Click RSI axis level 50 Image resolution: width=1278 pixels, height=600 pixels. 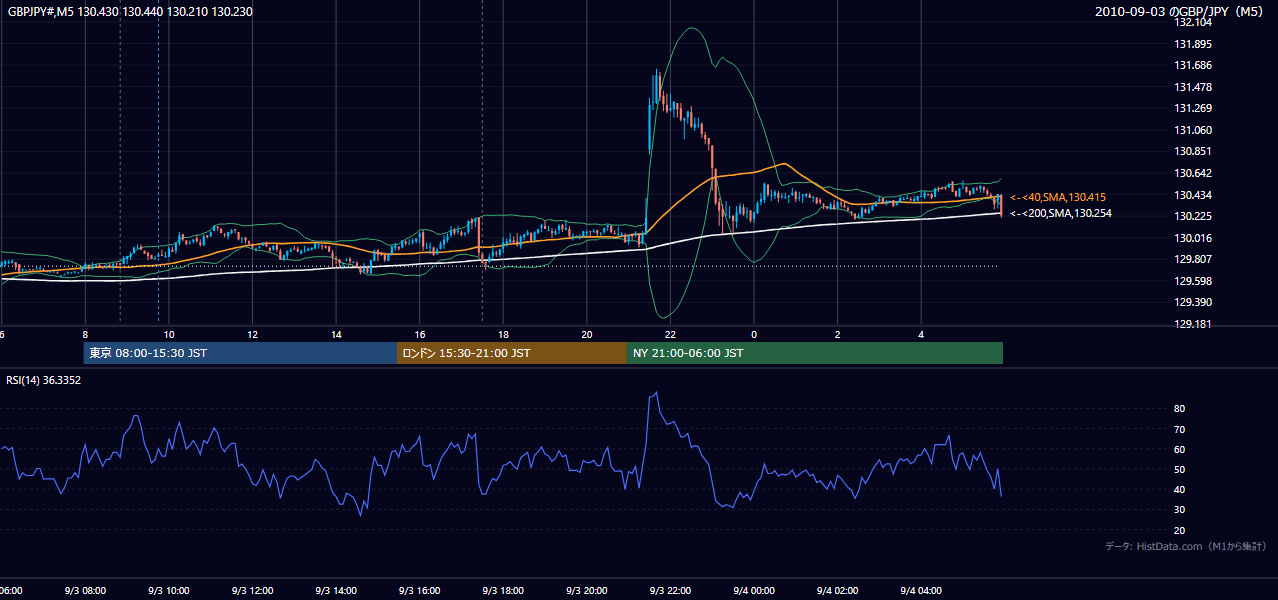(x=1179, y=469)
